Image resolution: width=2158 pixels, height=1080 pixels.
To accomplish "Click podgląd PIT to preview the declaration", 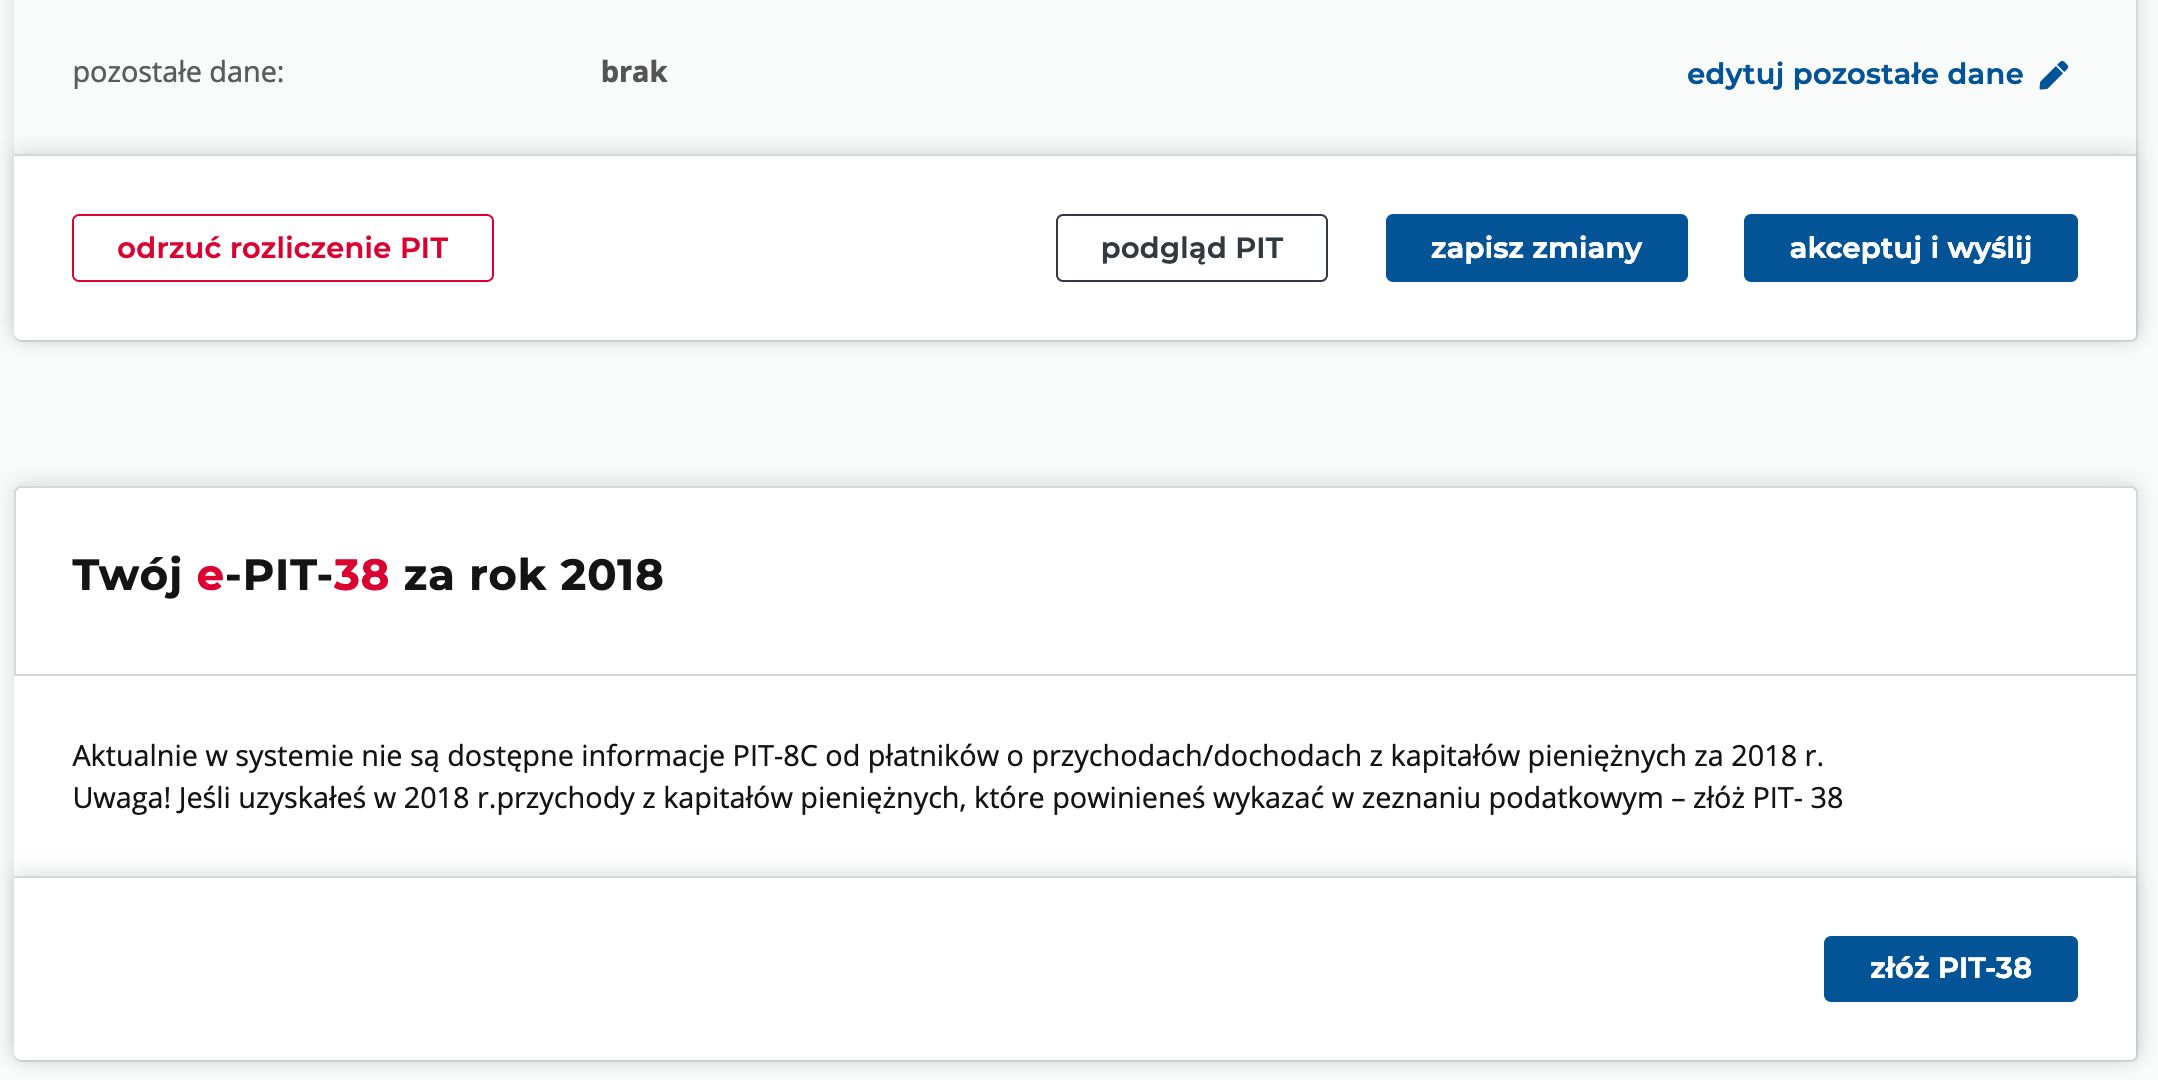I will (1191, 249).
